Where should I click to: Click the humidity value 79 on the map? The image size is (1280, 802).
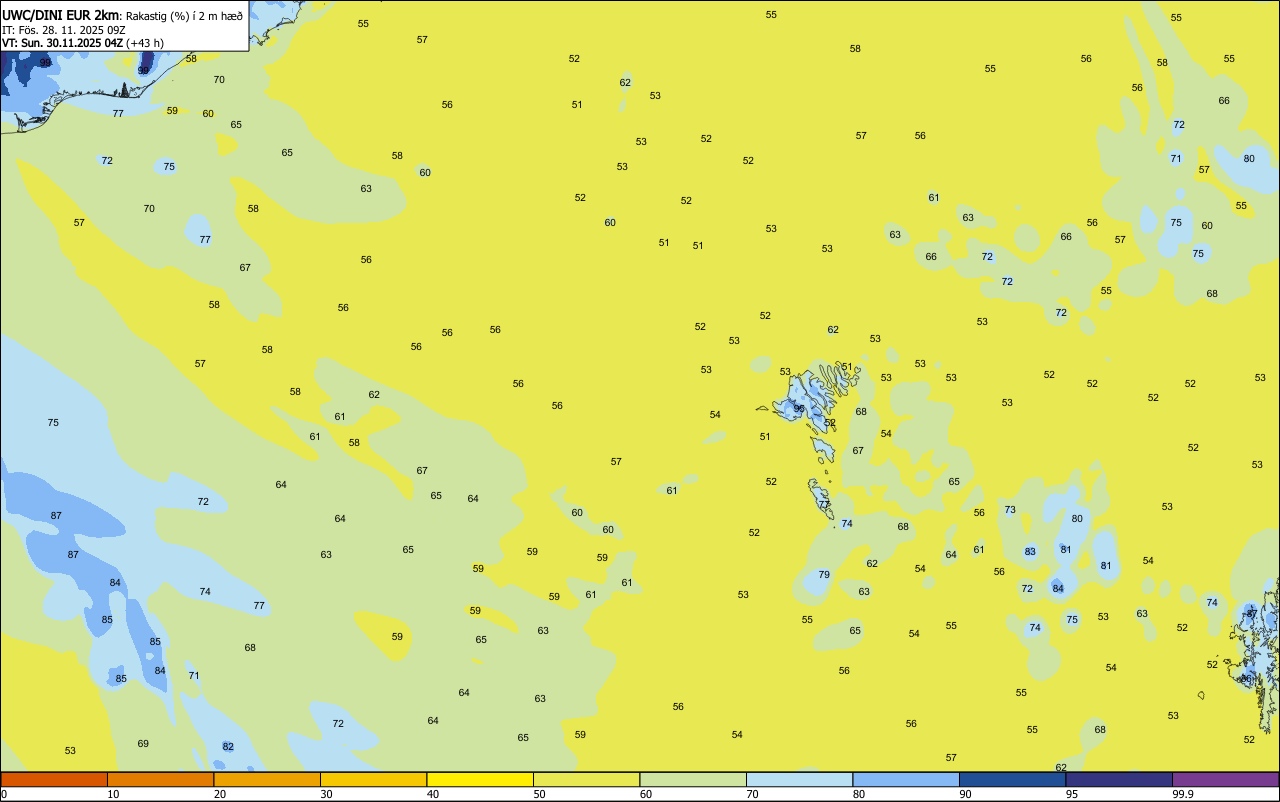coord(824,574)
